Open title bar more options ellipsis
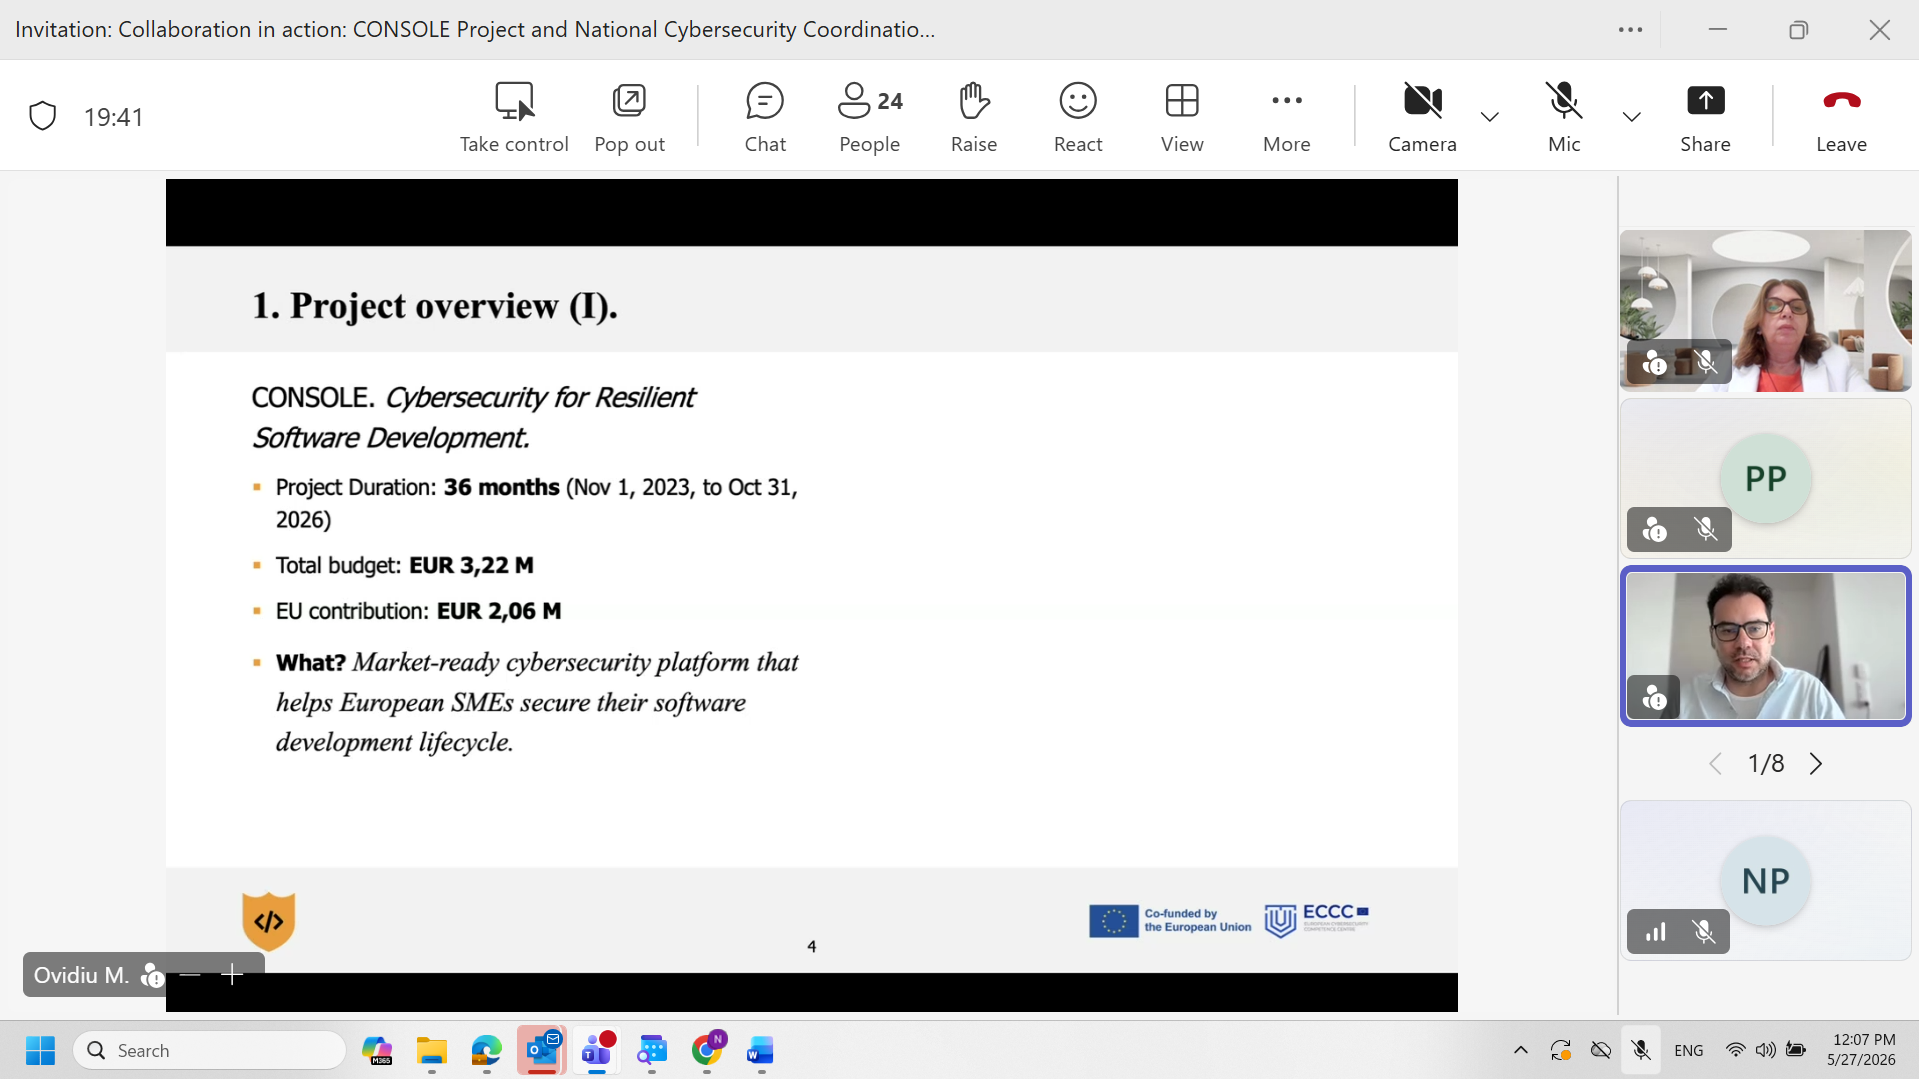This screenshot has height=1079, width=1919. pos(1630,30)
